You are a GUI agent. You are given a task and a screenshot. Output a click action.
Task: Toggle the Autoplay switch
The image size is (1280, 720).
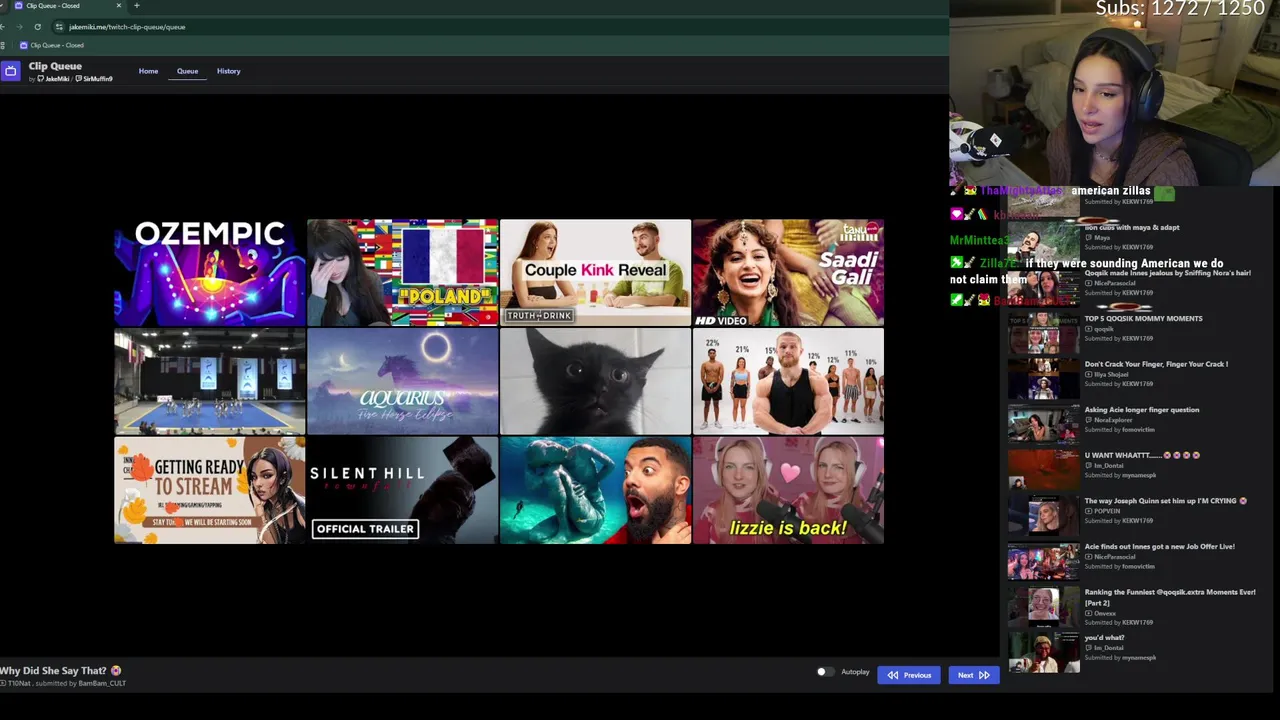(824, 672)
